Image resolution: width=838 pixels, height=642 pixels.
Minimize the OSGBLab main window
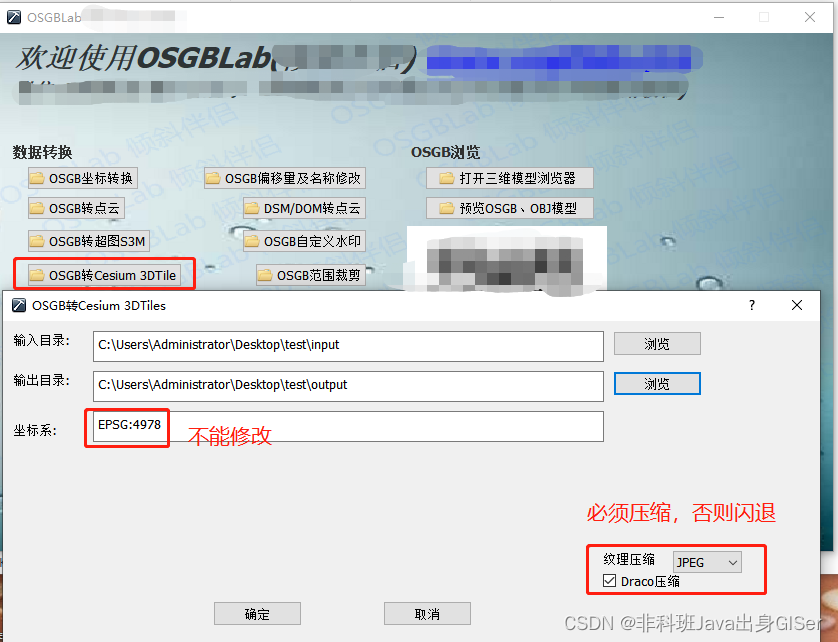(719, 17)
